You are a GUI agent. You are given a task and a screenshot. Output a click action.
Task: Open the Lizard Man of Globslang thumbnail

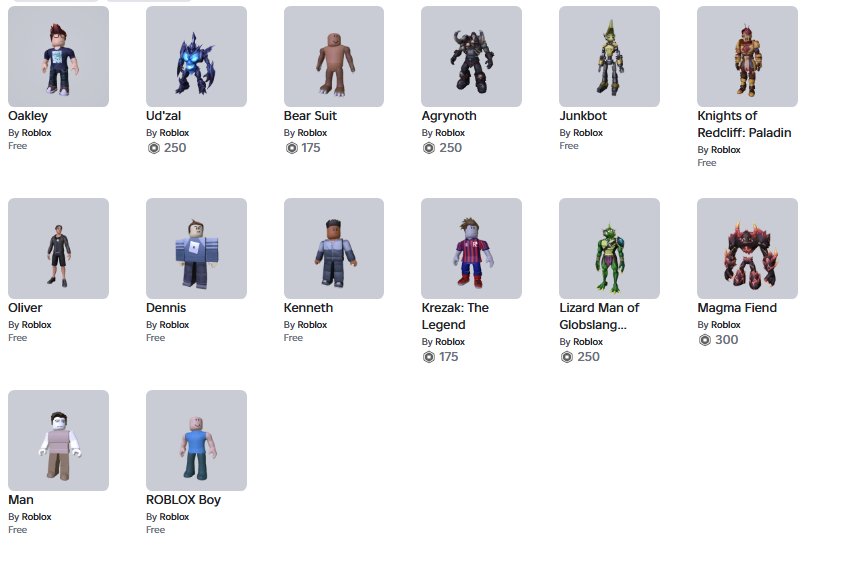point(609,249)
